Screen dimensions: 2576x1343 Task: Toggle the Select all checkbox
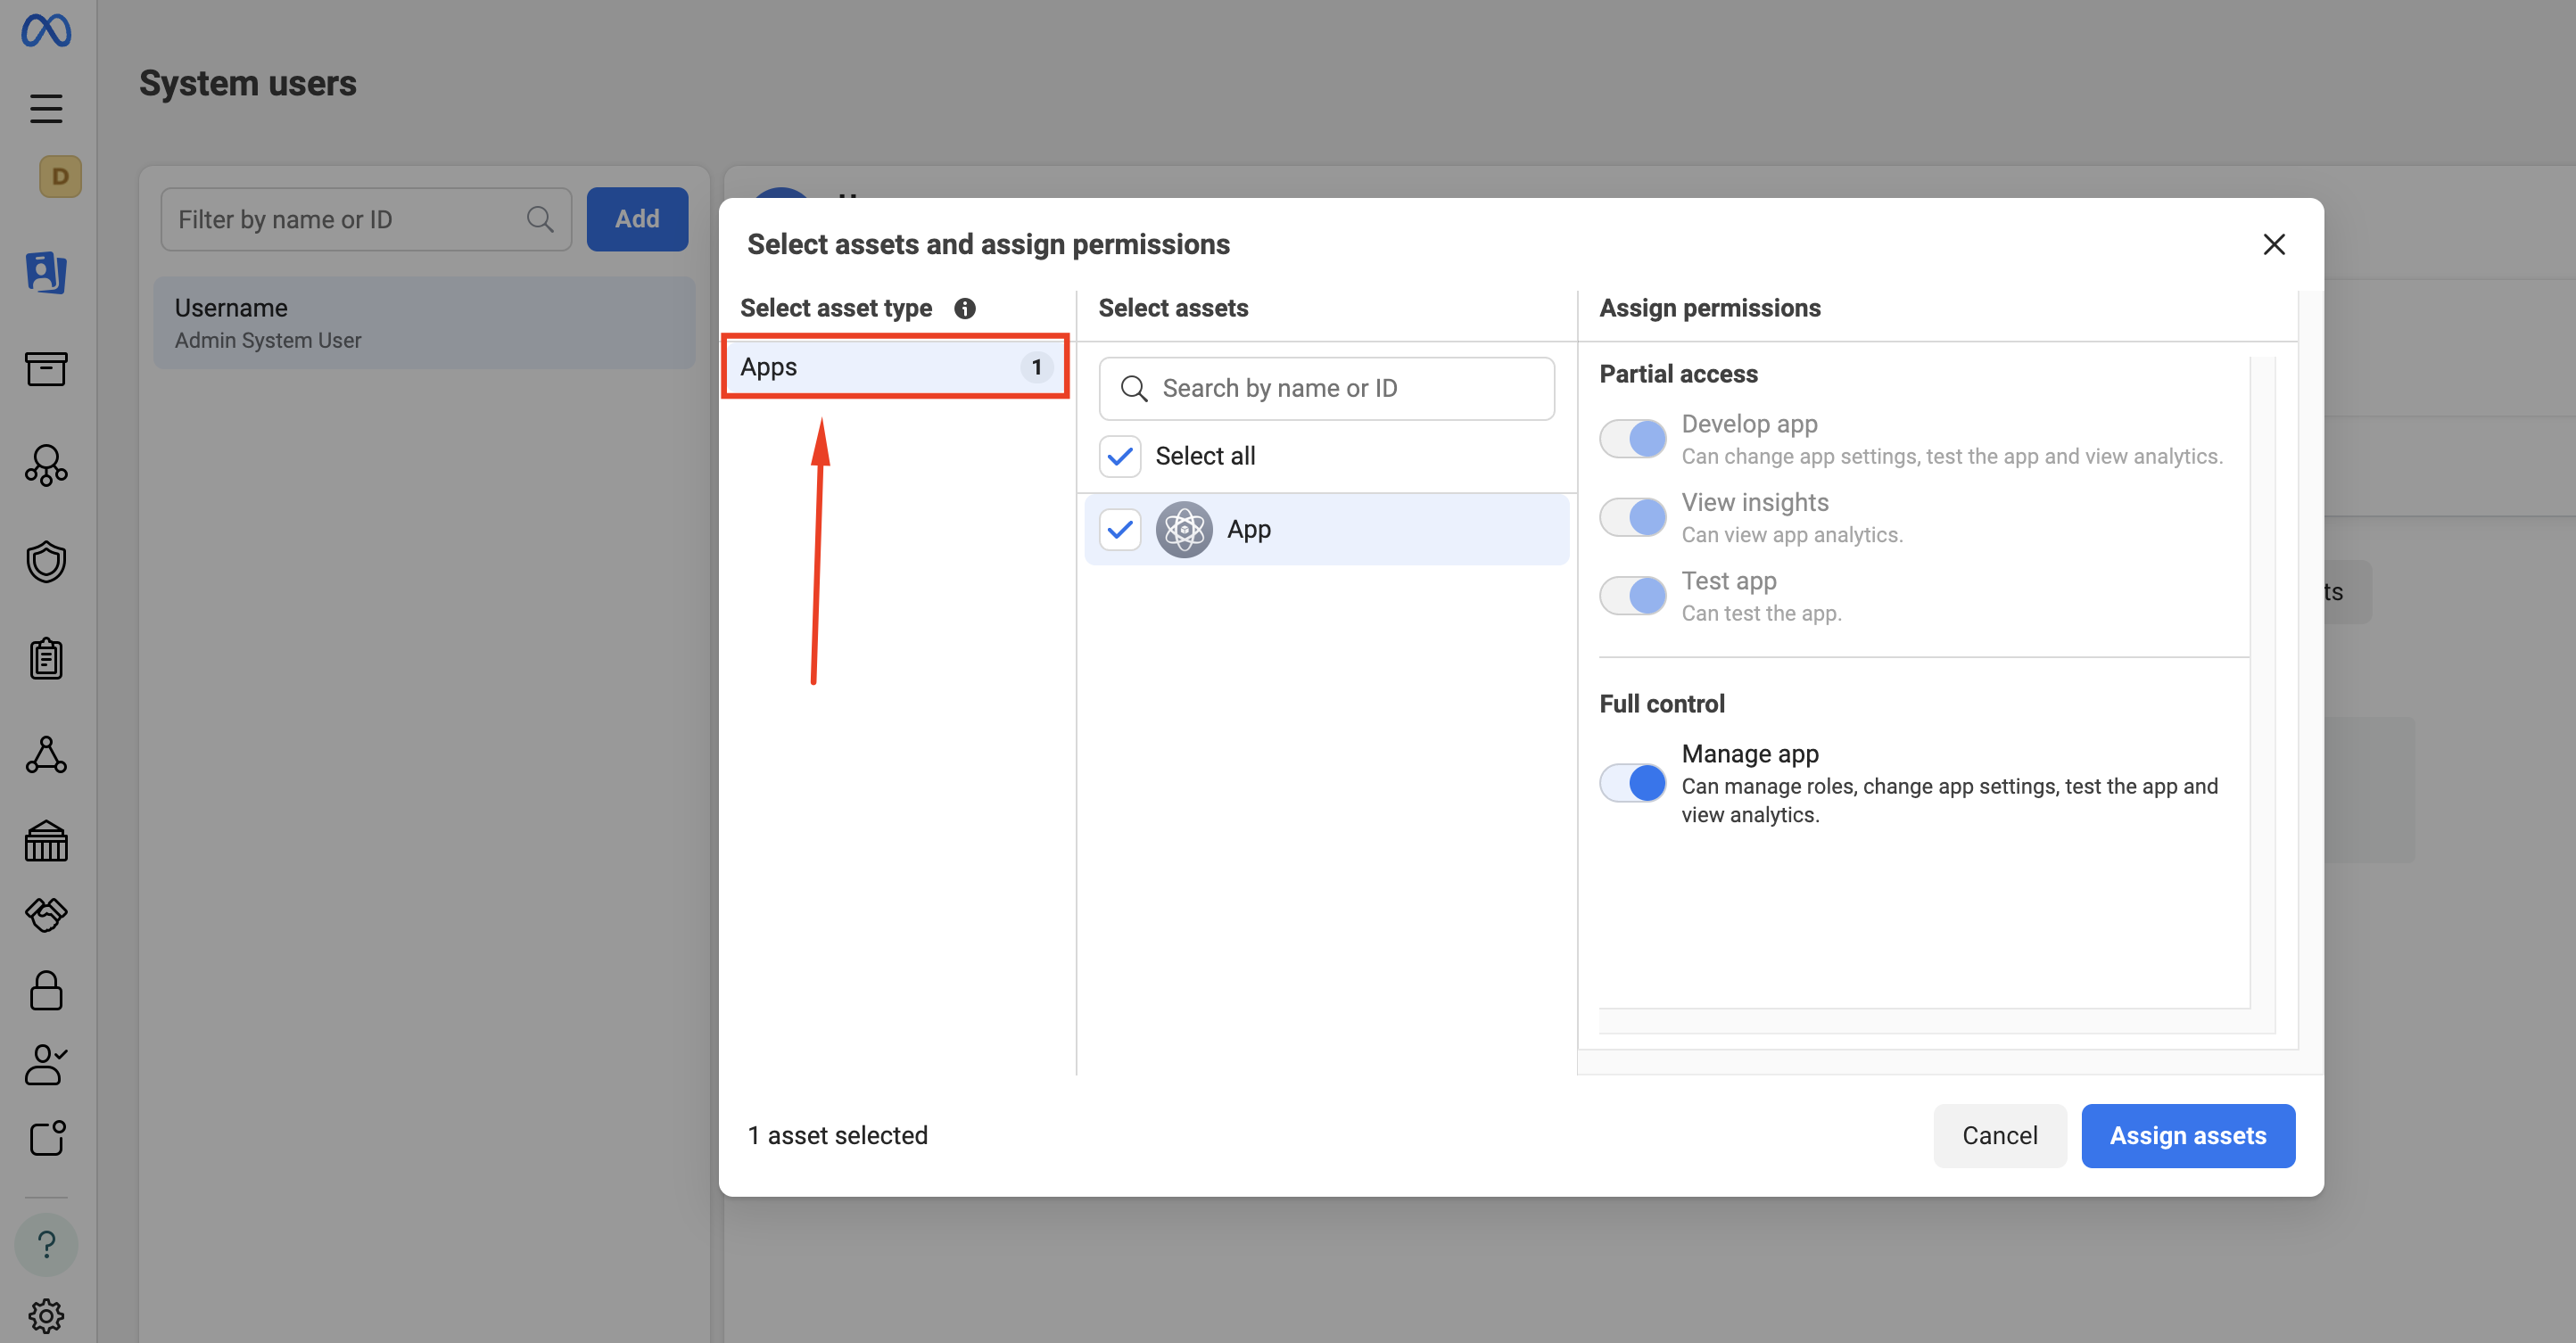(x=1120, y=456)
